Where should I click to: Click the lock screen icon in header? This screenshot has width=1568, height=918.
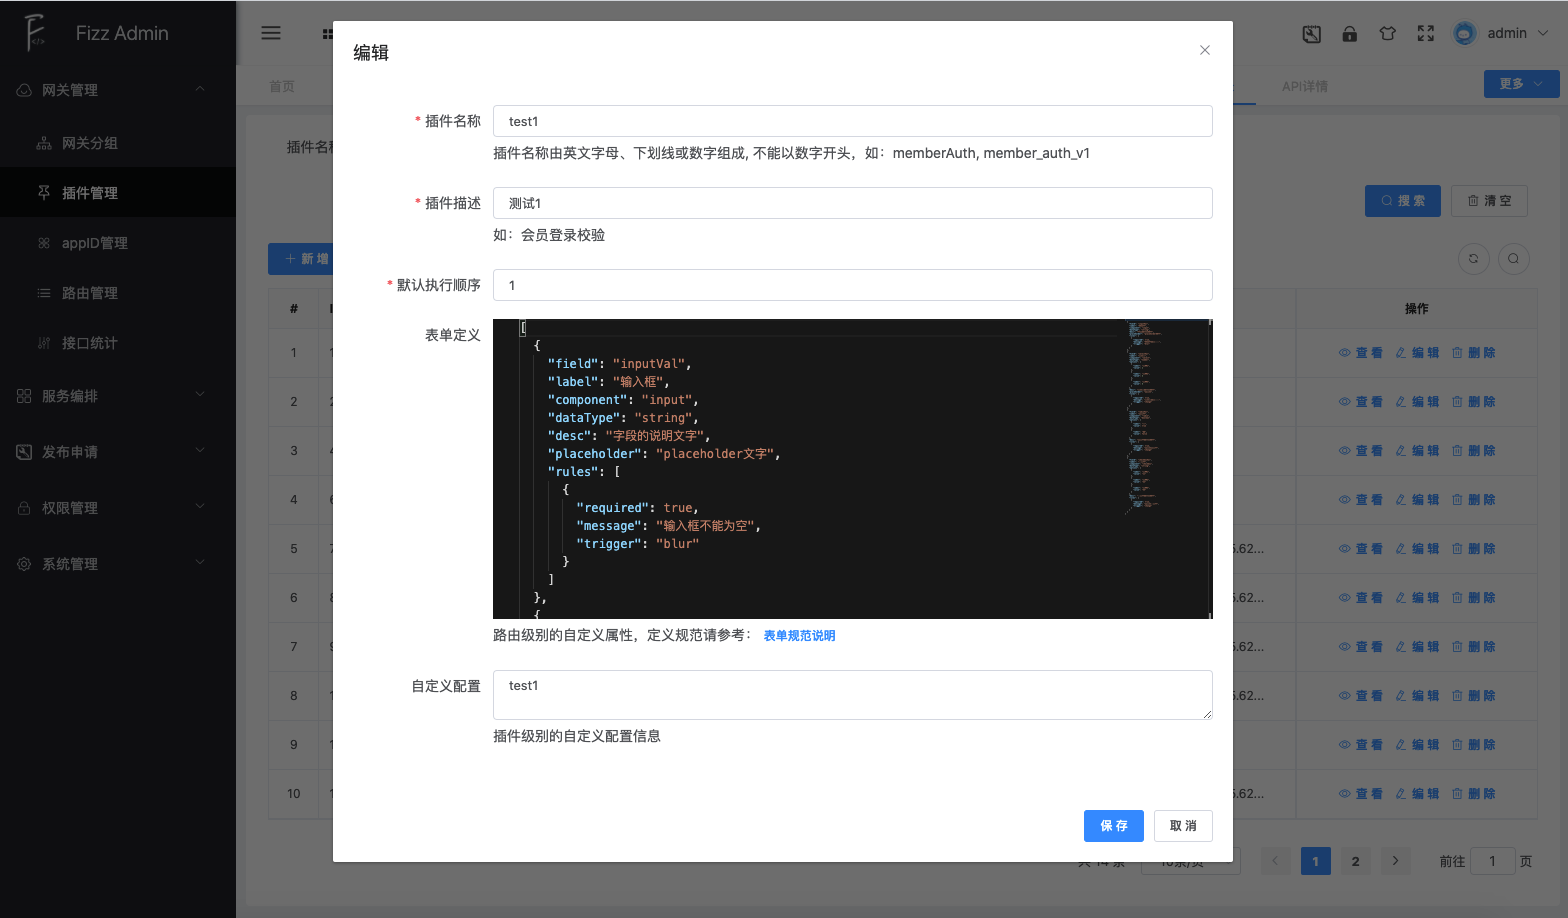point(1349,34)
